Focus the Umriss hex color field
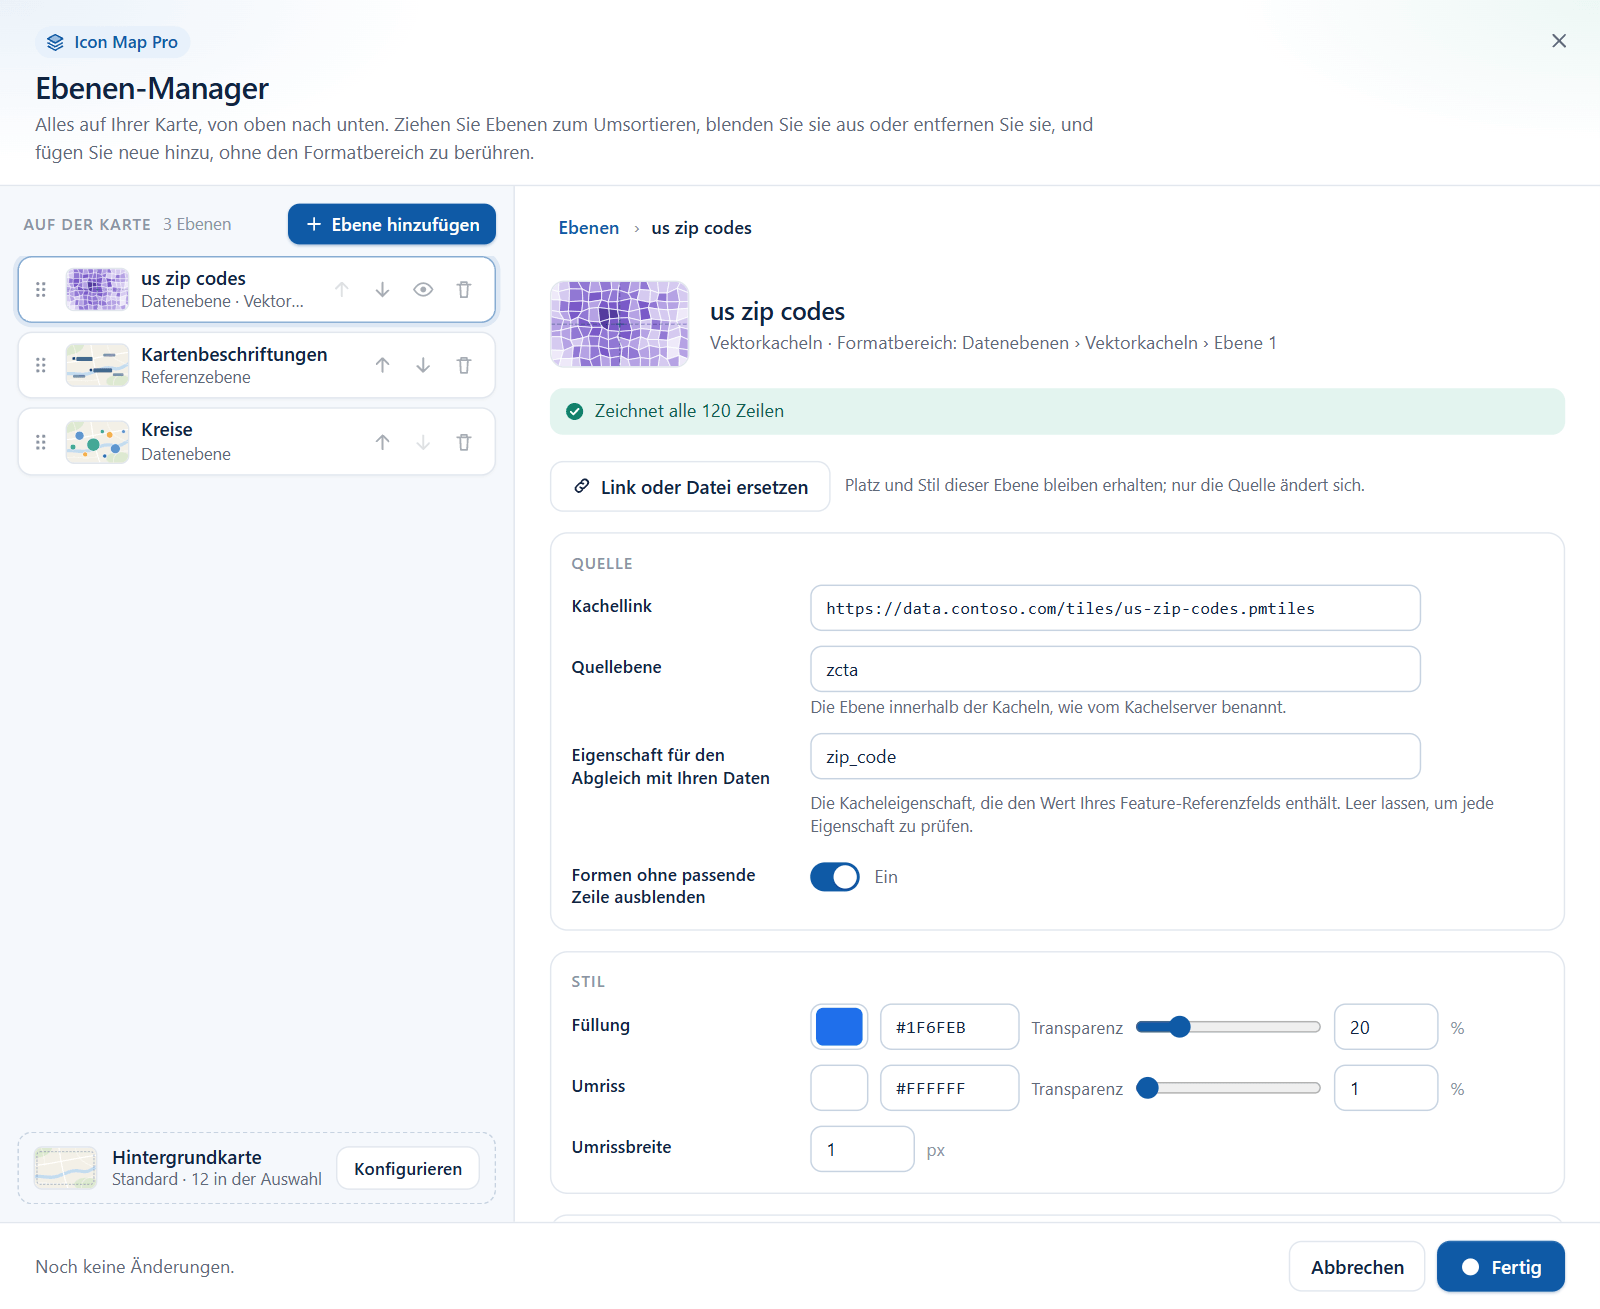1600x1309 pixels. tap(949, 1088)
